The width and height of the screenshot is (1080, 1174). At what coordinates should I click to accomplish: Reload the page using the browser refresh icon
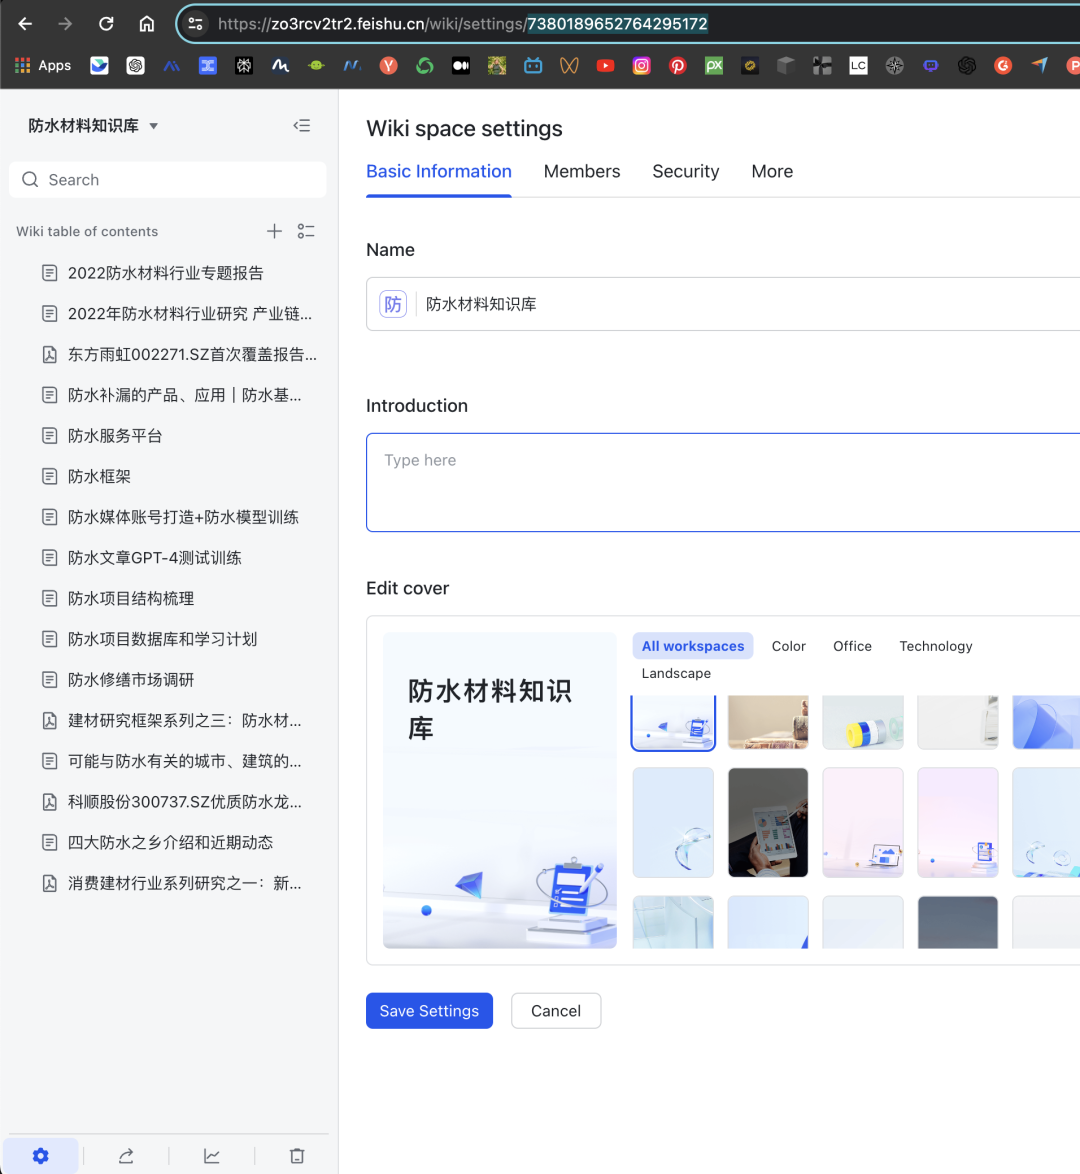click(x=106, y=22)
